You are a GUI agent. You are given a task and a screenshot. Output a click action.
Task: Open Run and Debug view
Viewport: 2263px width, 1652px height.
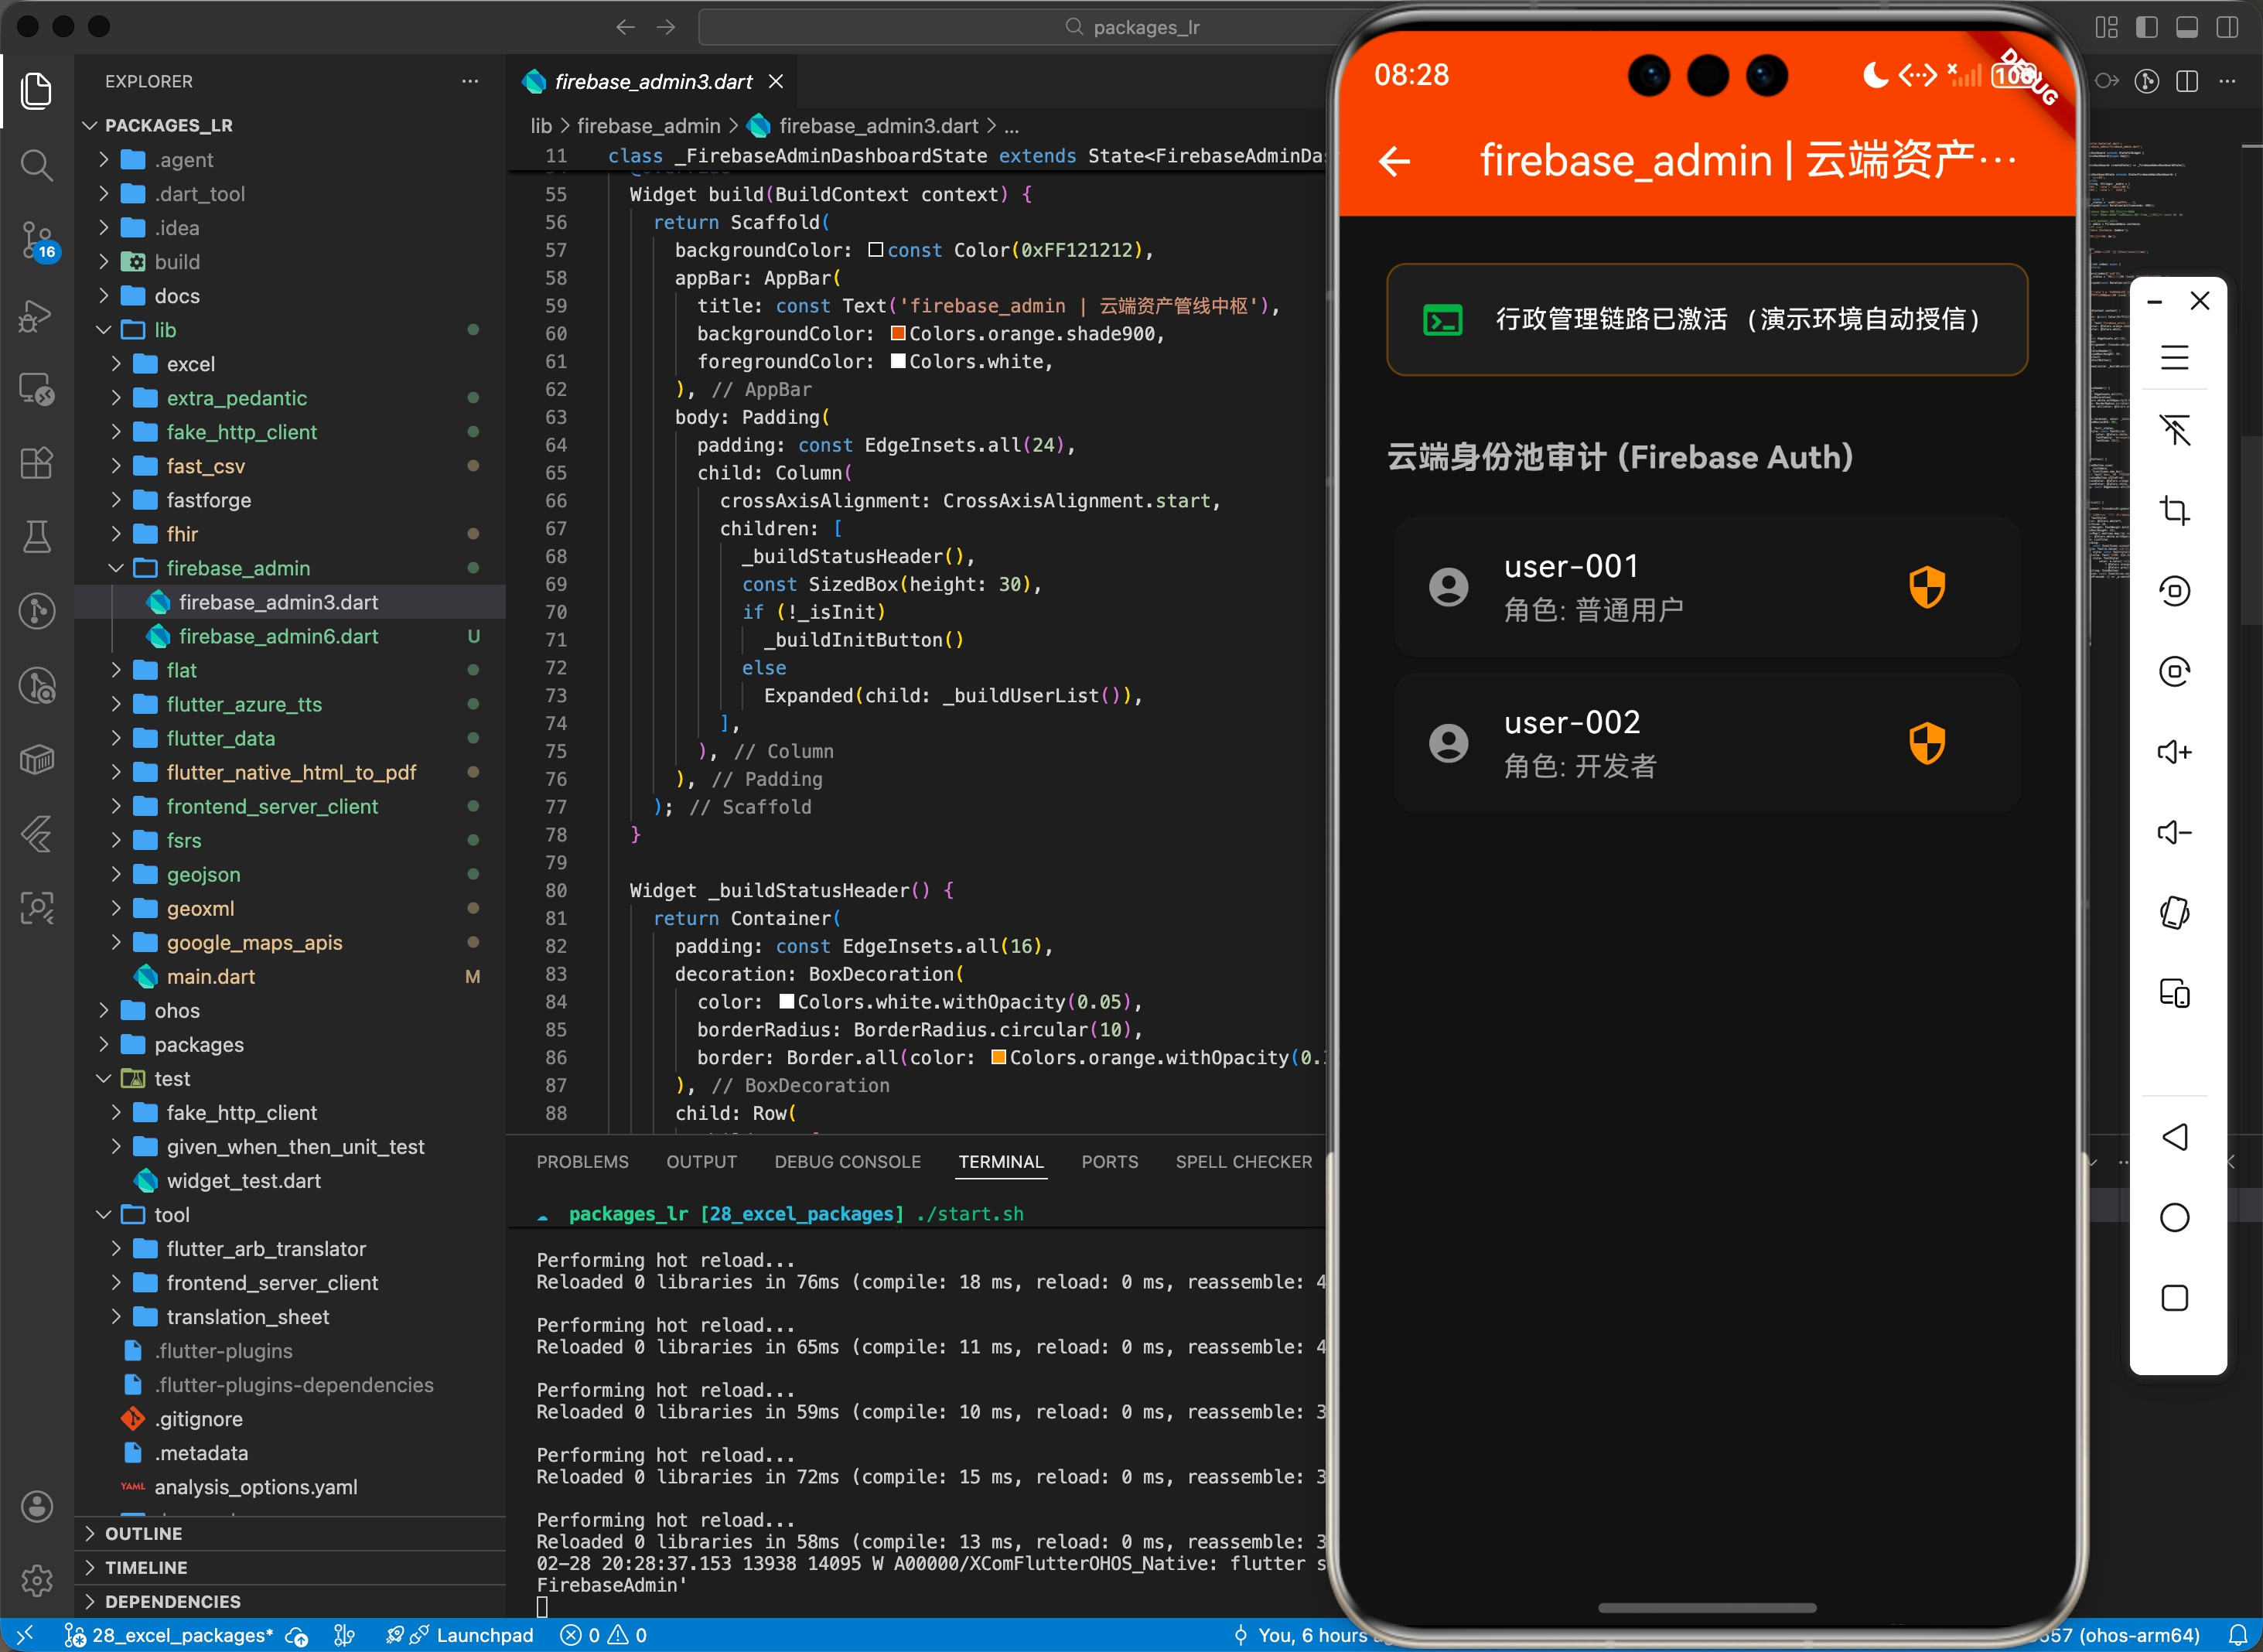(37, 316)
